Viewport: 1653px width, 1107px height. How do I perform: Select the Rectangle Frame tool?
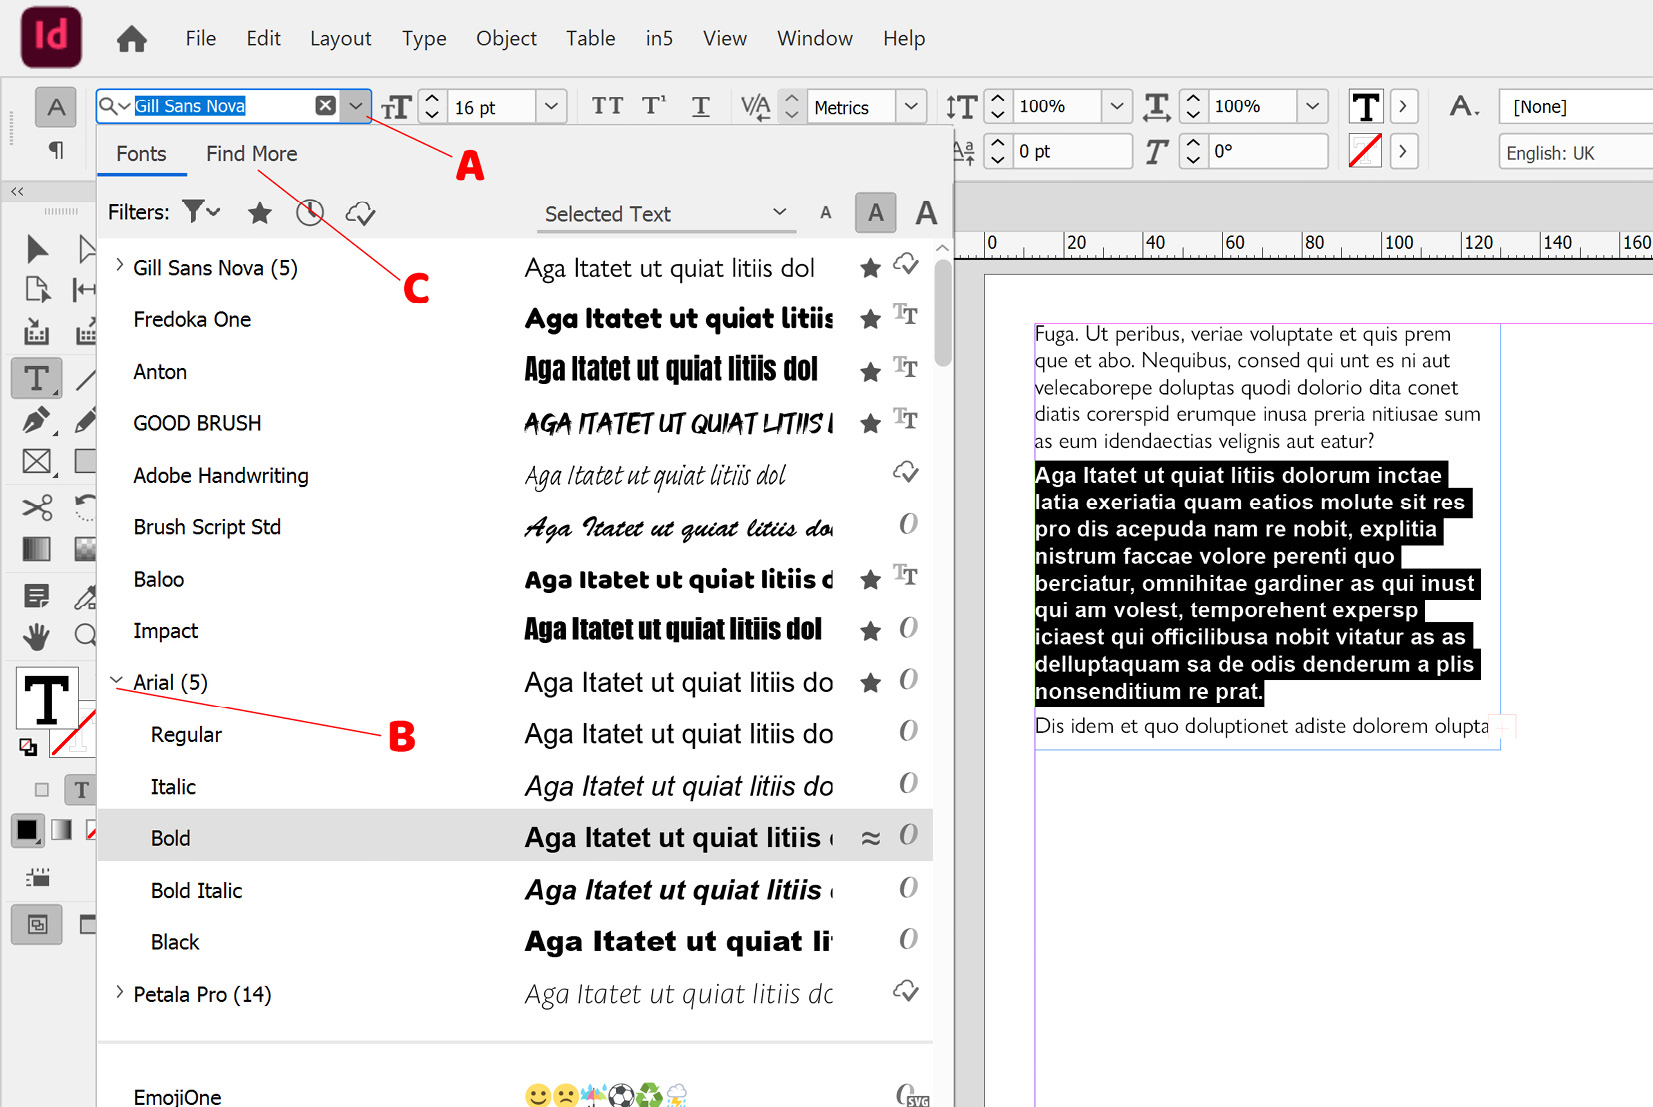37,461
